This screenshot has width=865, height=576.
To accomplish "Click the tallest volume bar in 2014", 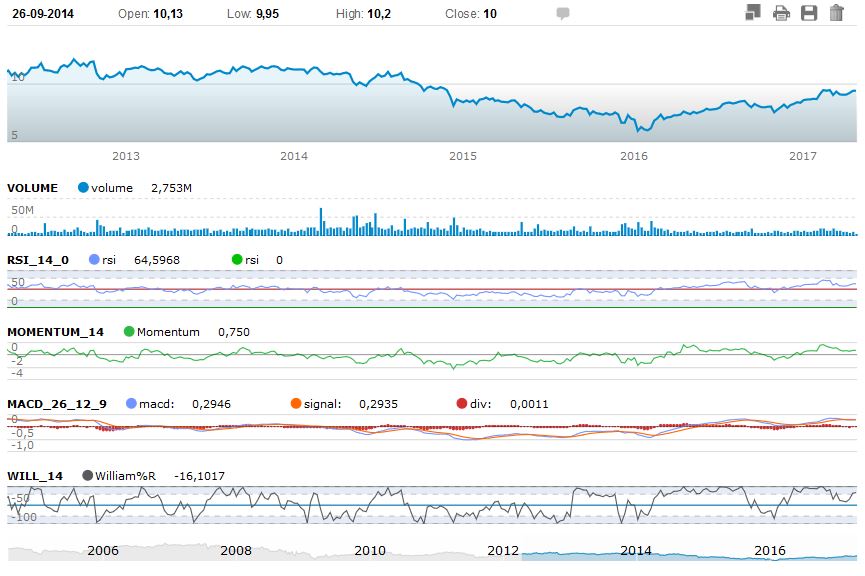I will pos(321,222).
